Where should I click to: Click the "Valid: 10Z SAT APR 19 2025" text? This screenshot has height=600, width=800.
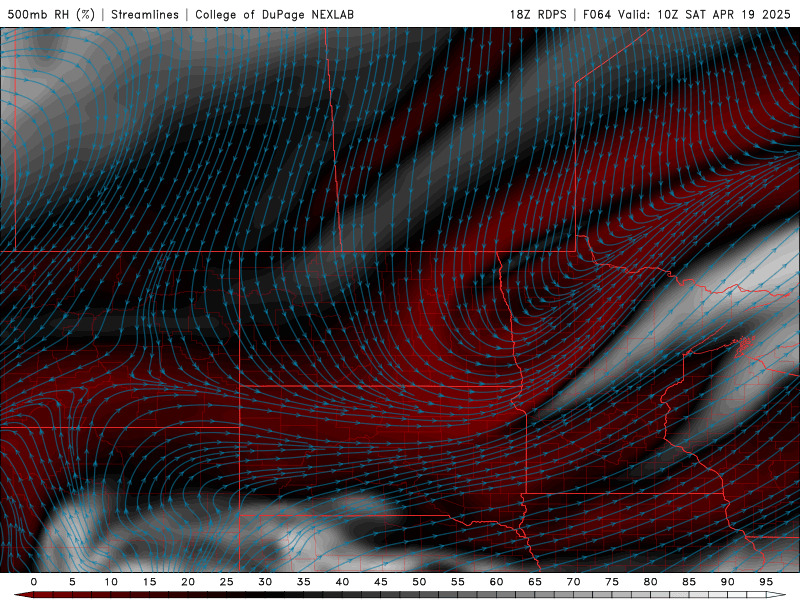(704, 15)
